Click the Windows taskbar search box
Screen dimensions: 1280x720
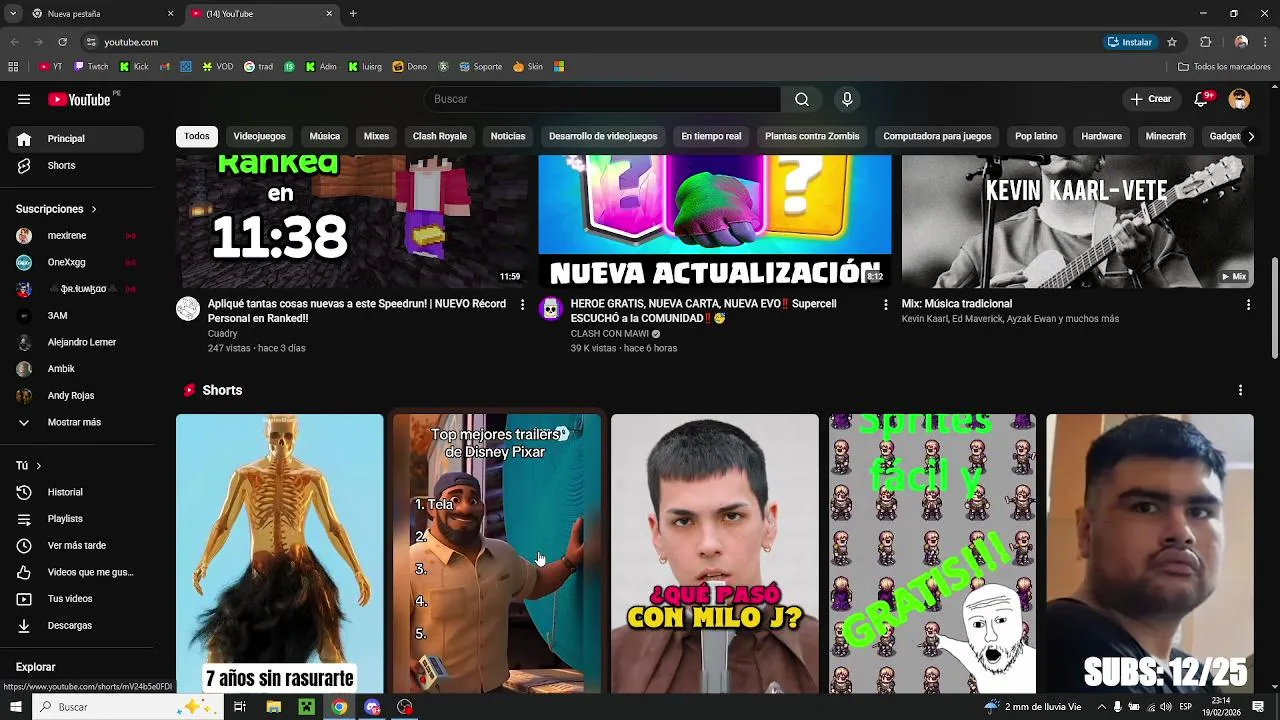(126, 707)
